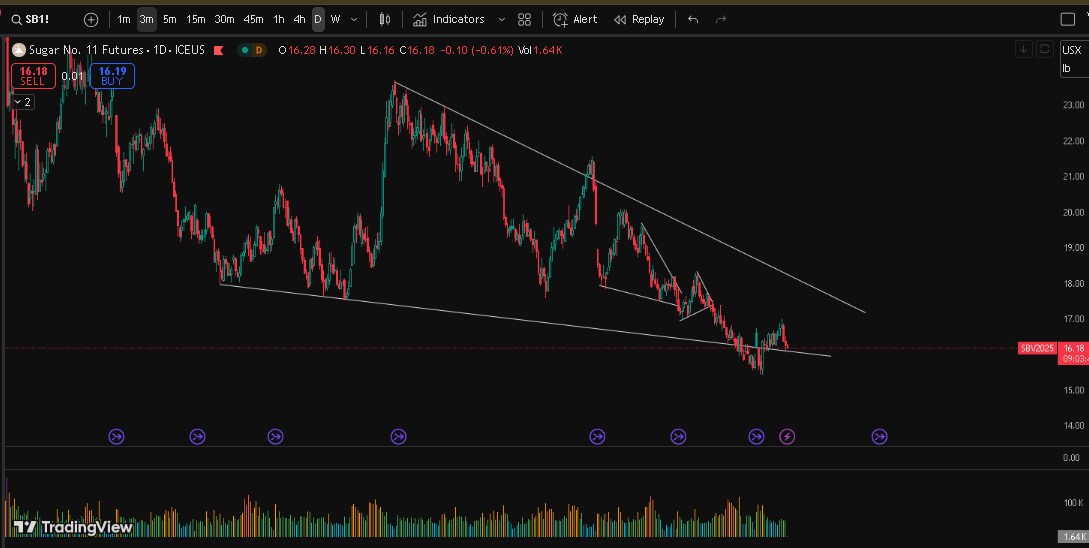This screenshot has width=1089, height=548.
Task: Set the interval to 4h
Action: (x=299, y=19)
